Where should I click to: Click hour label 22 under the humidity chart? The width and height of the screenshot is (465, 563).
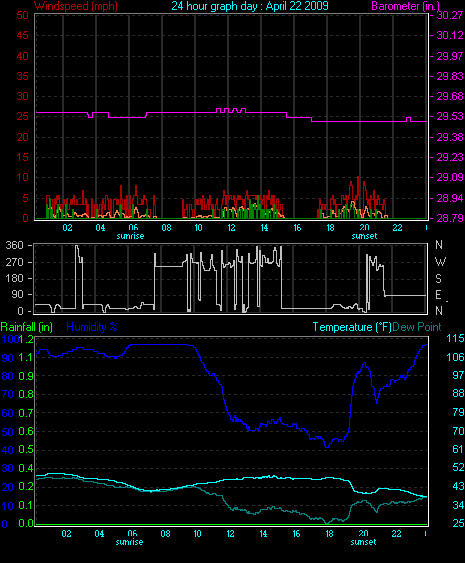pos(396,534)
